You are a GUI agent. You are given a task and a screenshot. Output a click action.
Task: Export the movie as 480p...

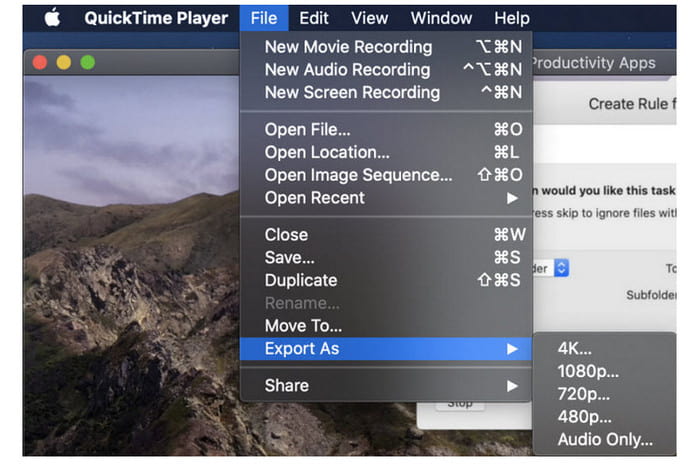click(604, 417)
